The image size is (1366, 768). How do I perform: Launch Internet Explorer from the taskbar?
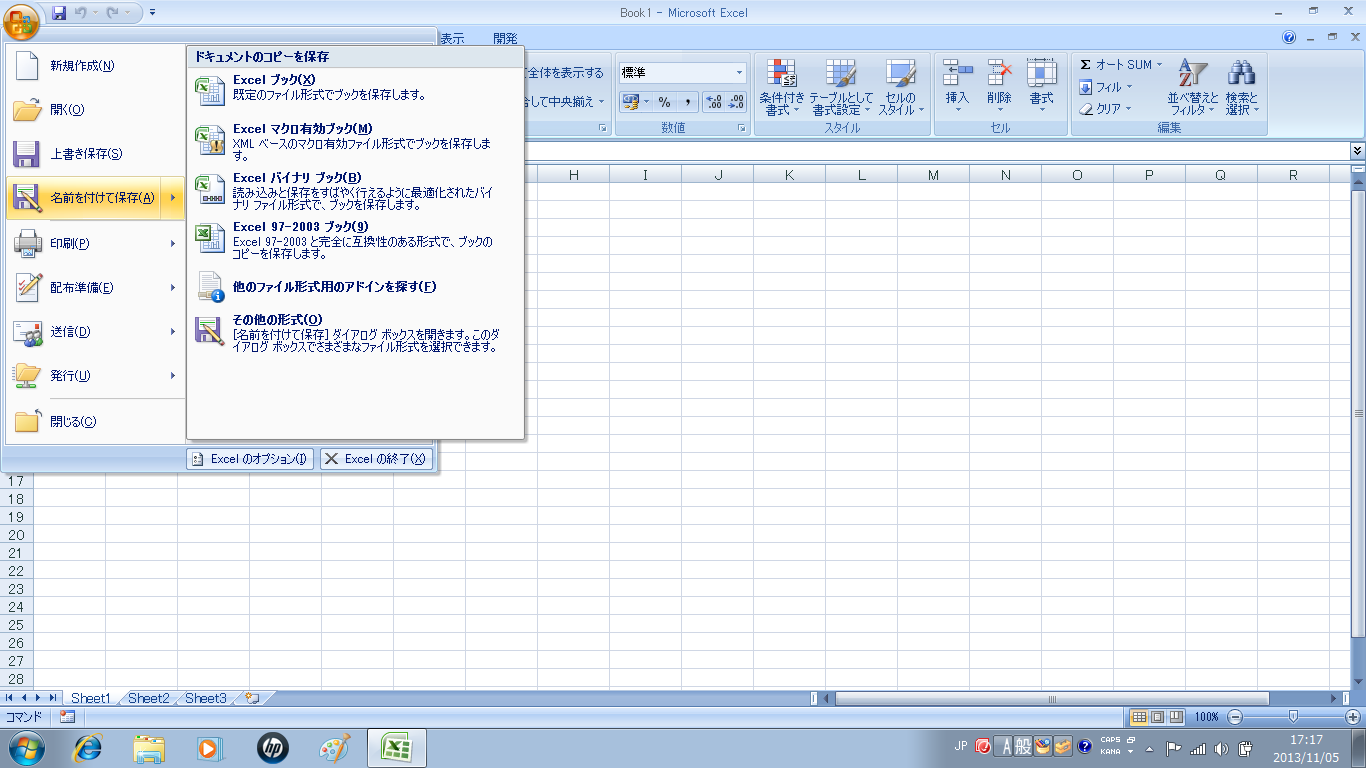click(89, 747)
